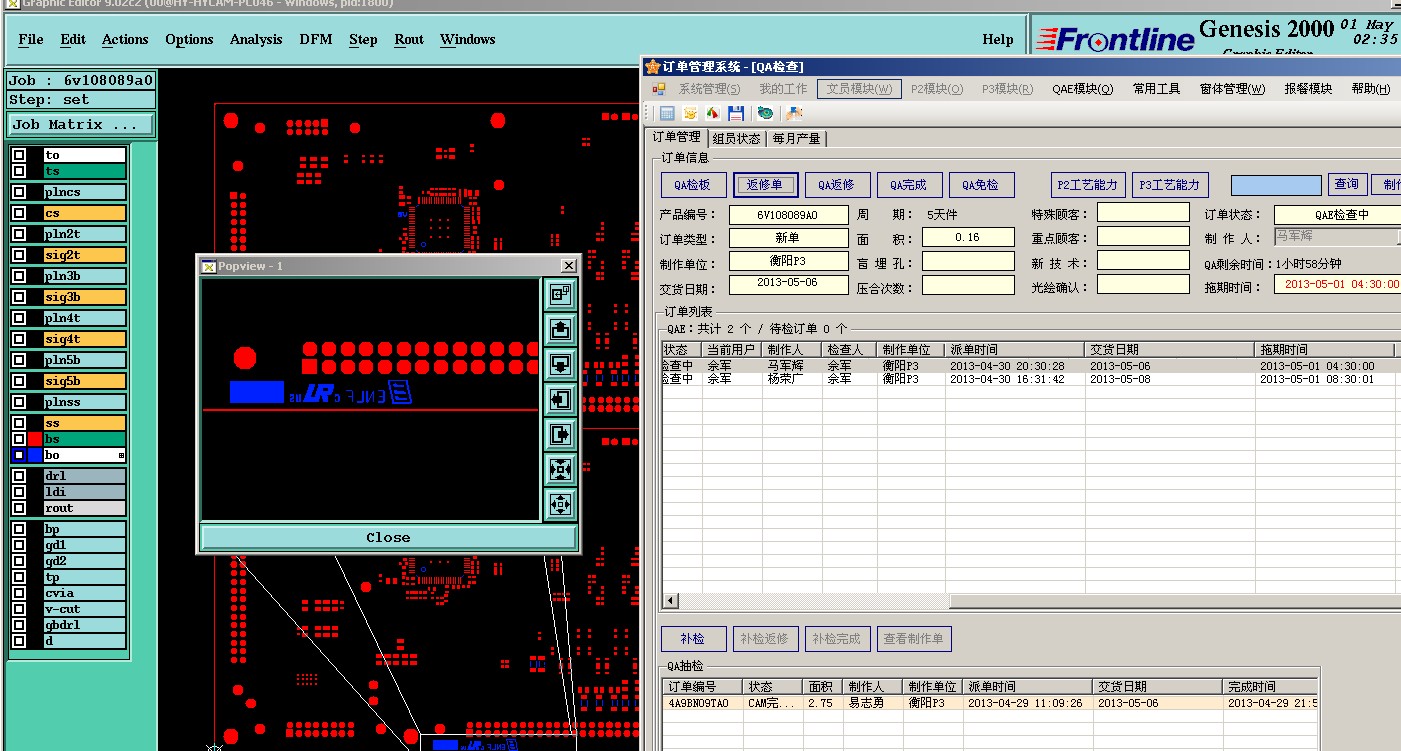Screen dimensions: 1401x751
Task: Click the 派单时间 column header in order list
Action: pos(1014,350)
